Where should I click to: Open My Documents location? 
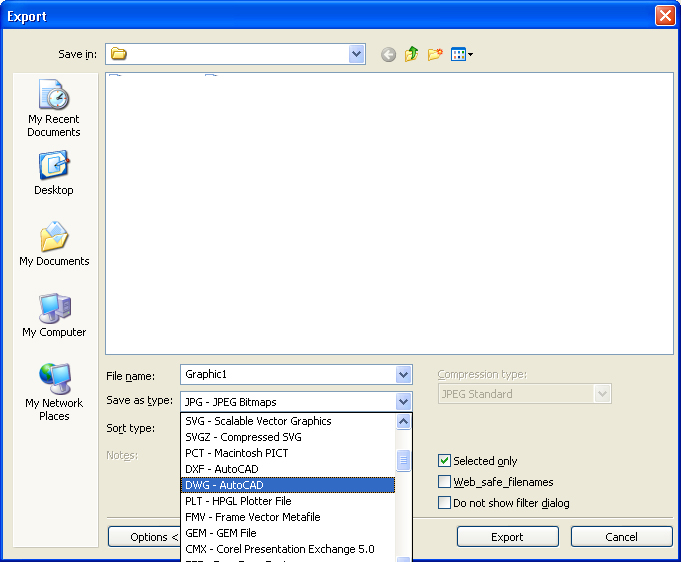[54, 244]
